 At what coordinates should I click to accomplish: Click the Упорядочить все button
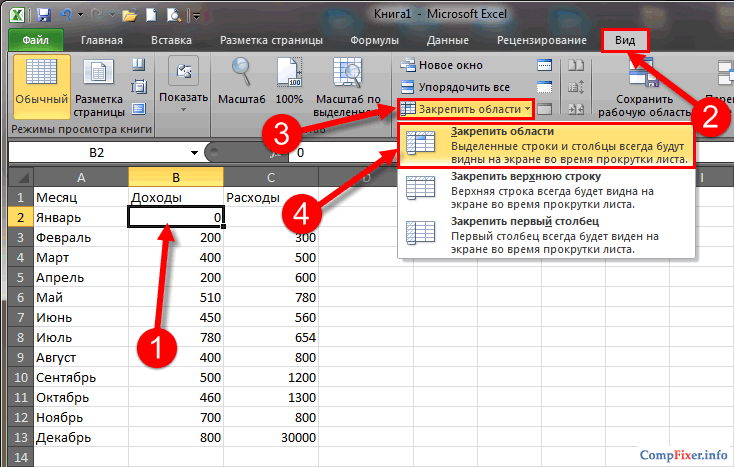tap(455, 87)
